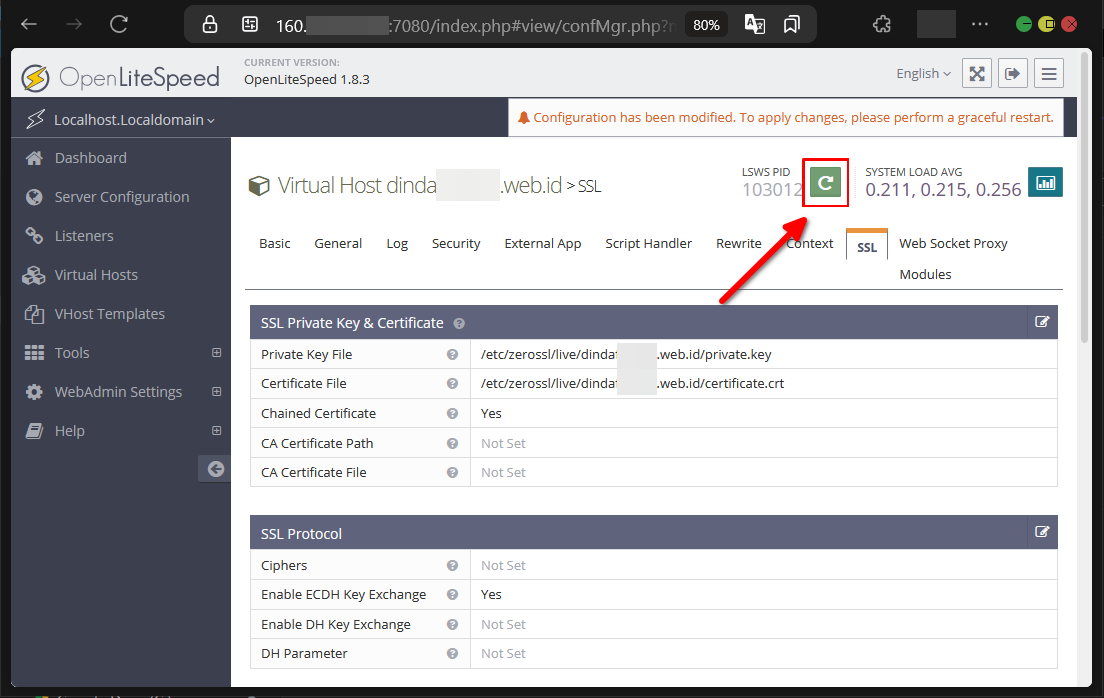The width and height of the screenshot is (1104, 698).
Task: Click the green graceful restart icon
Action: tap(825, 183)
